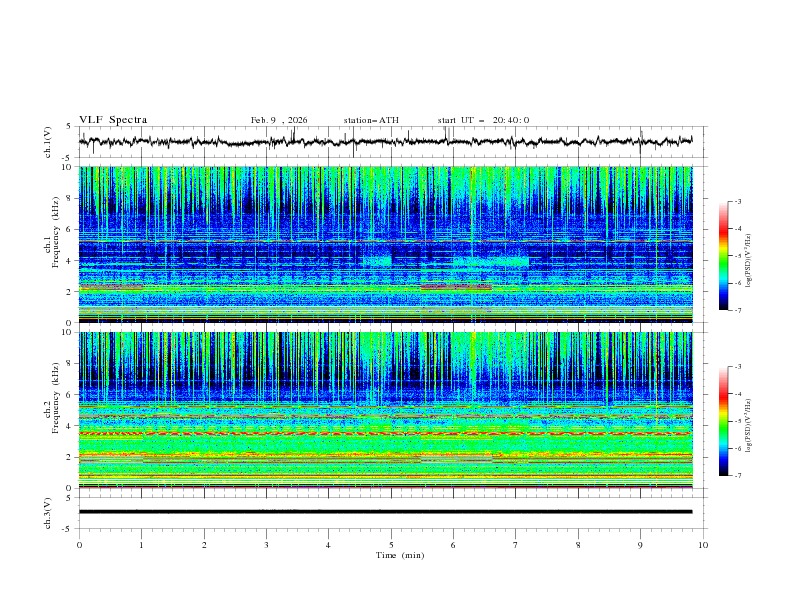Click the ch.3 flat black waveform trace
Image resolution: width=792 pixels, height=612 pixels.
[386, 512]
